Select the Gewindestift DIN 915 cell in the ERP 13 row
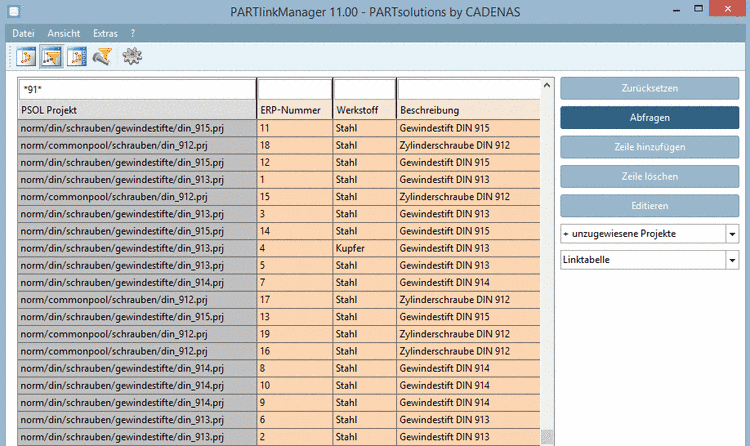 point(469,317)
